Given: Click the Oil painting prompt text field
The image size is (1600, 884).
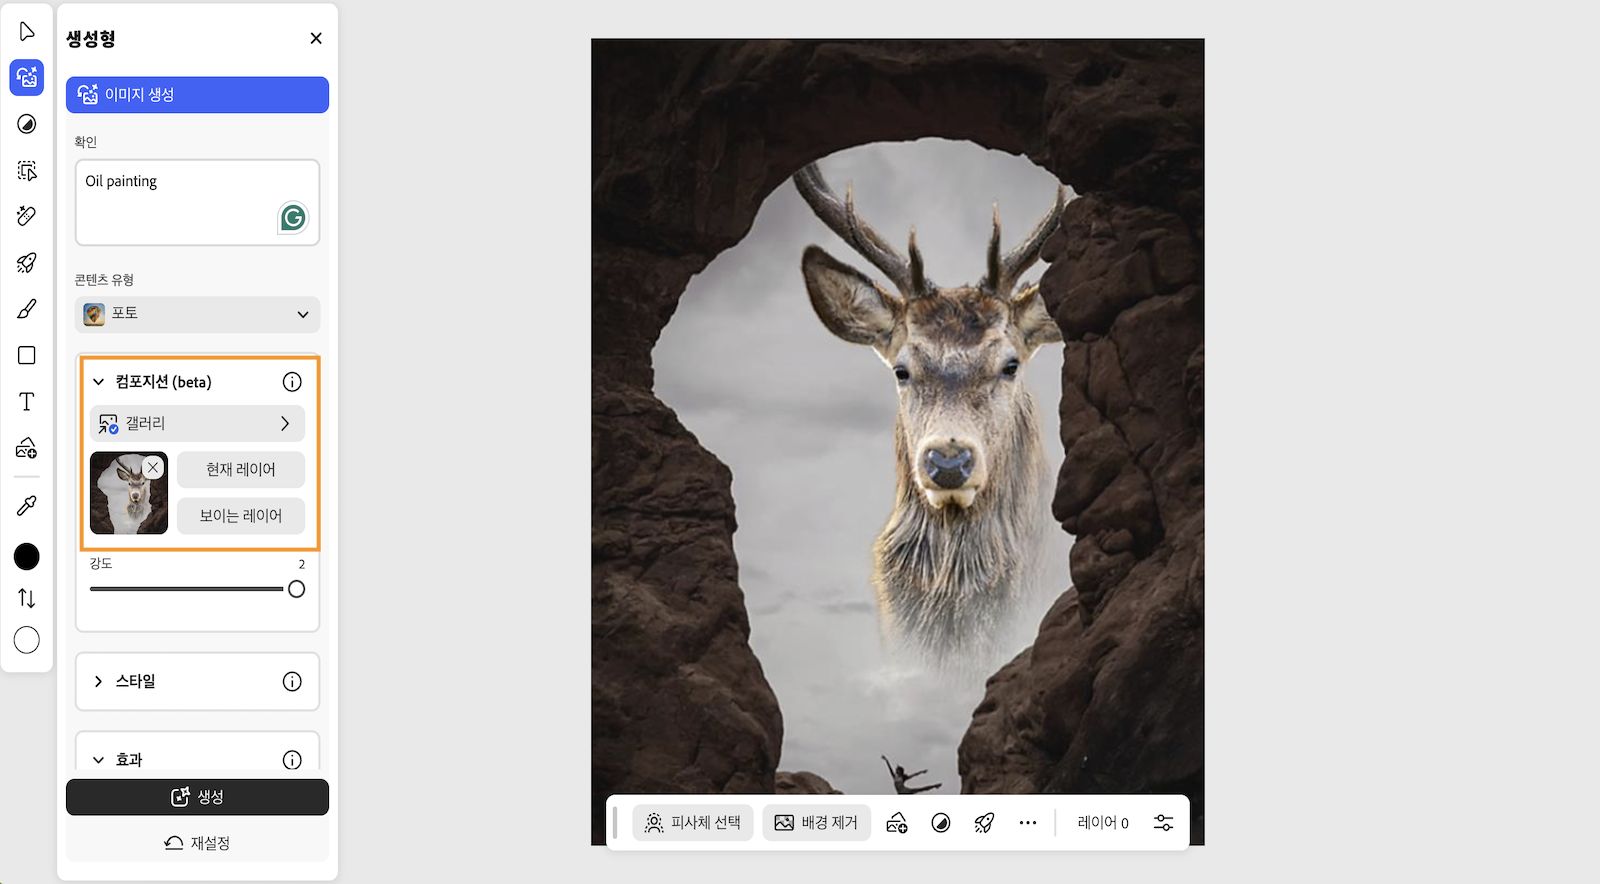Looking at the screenshot, I should [197, 202].
